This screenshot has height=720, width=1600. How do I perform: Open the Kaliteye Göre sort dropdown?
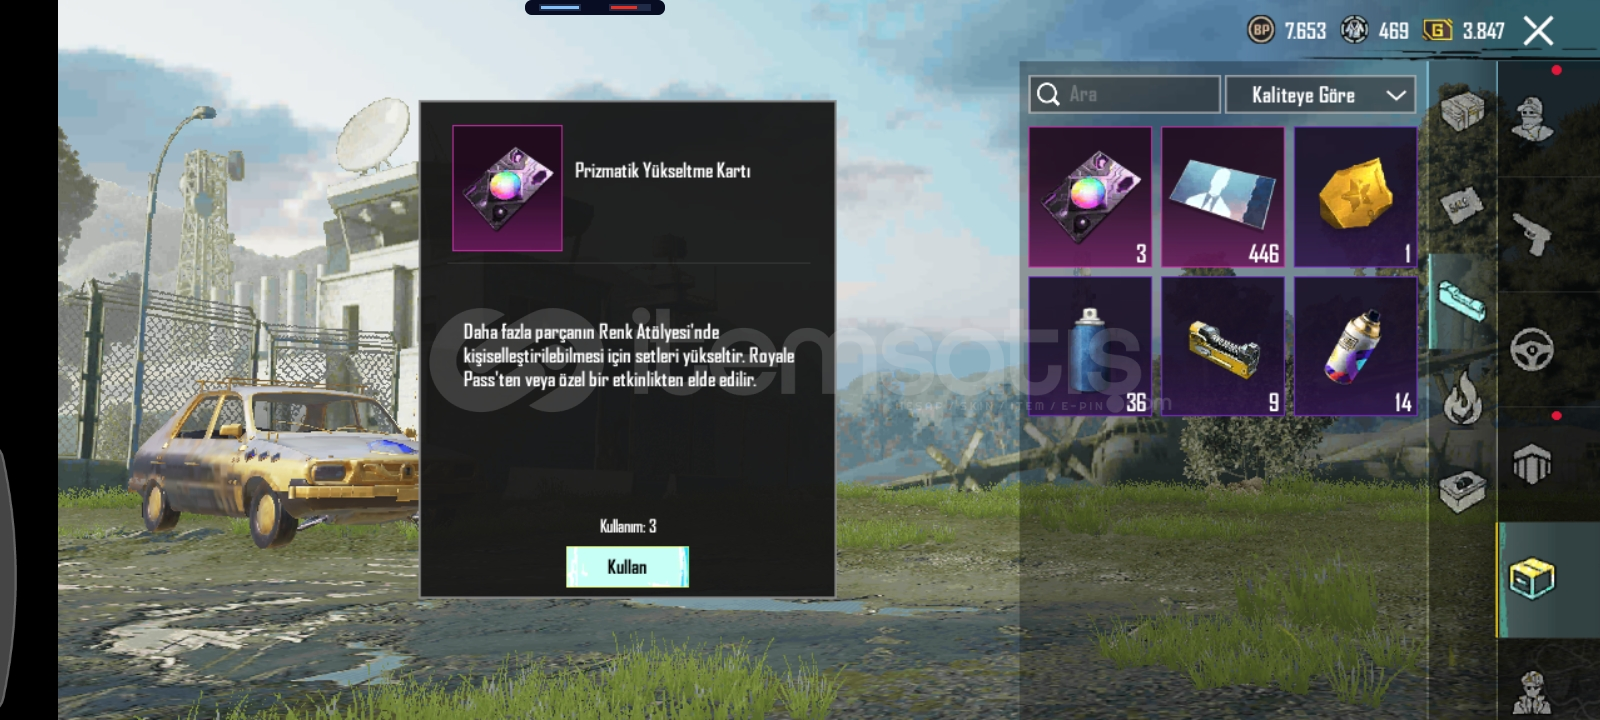[1320, 95]
